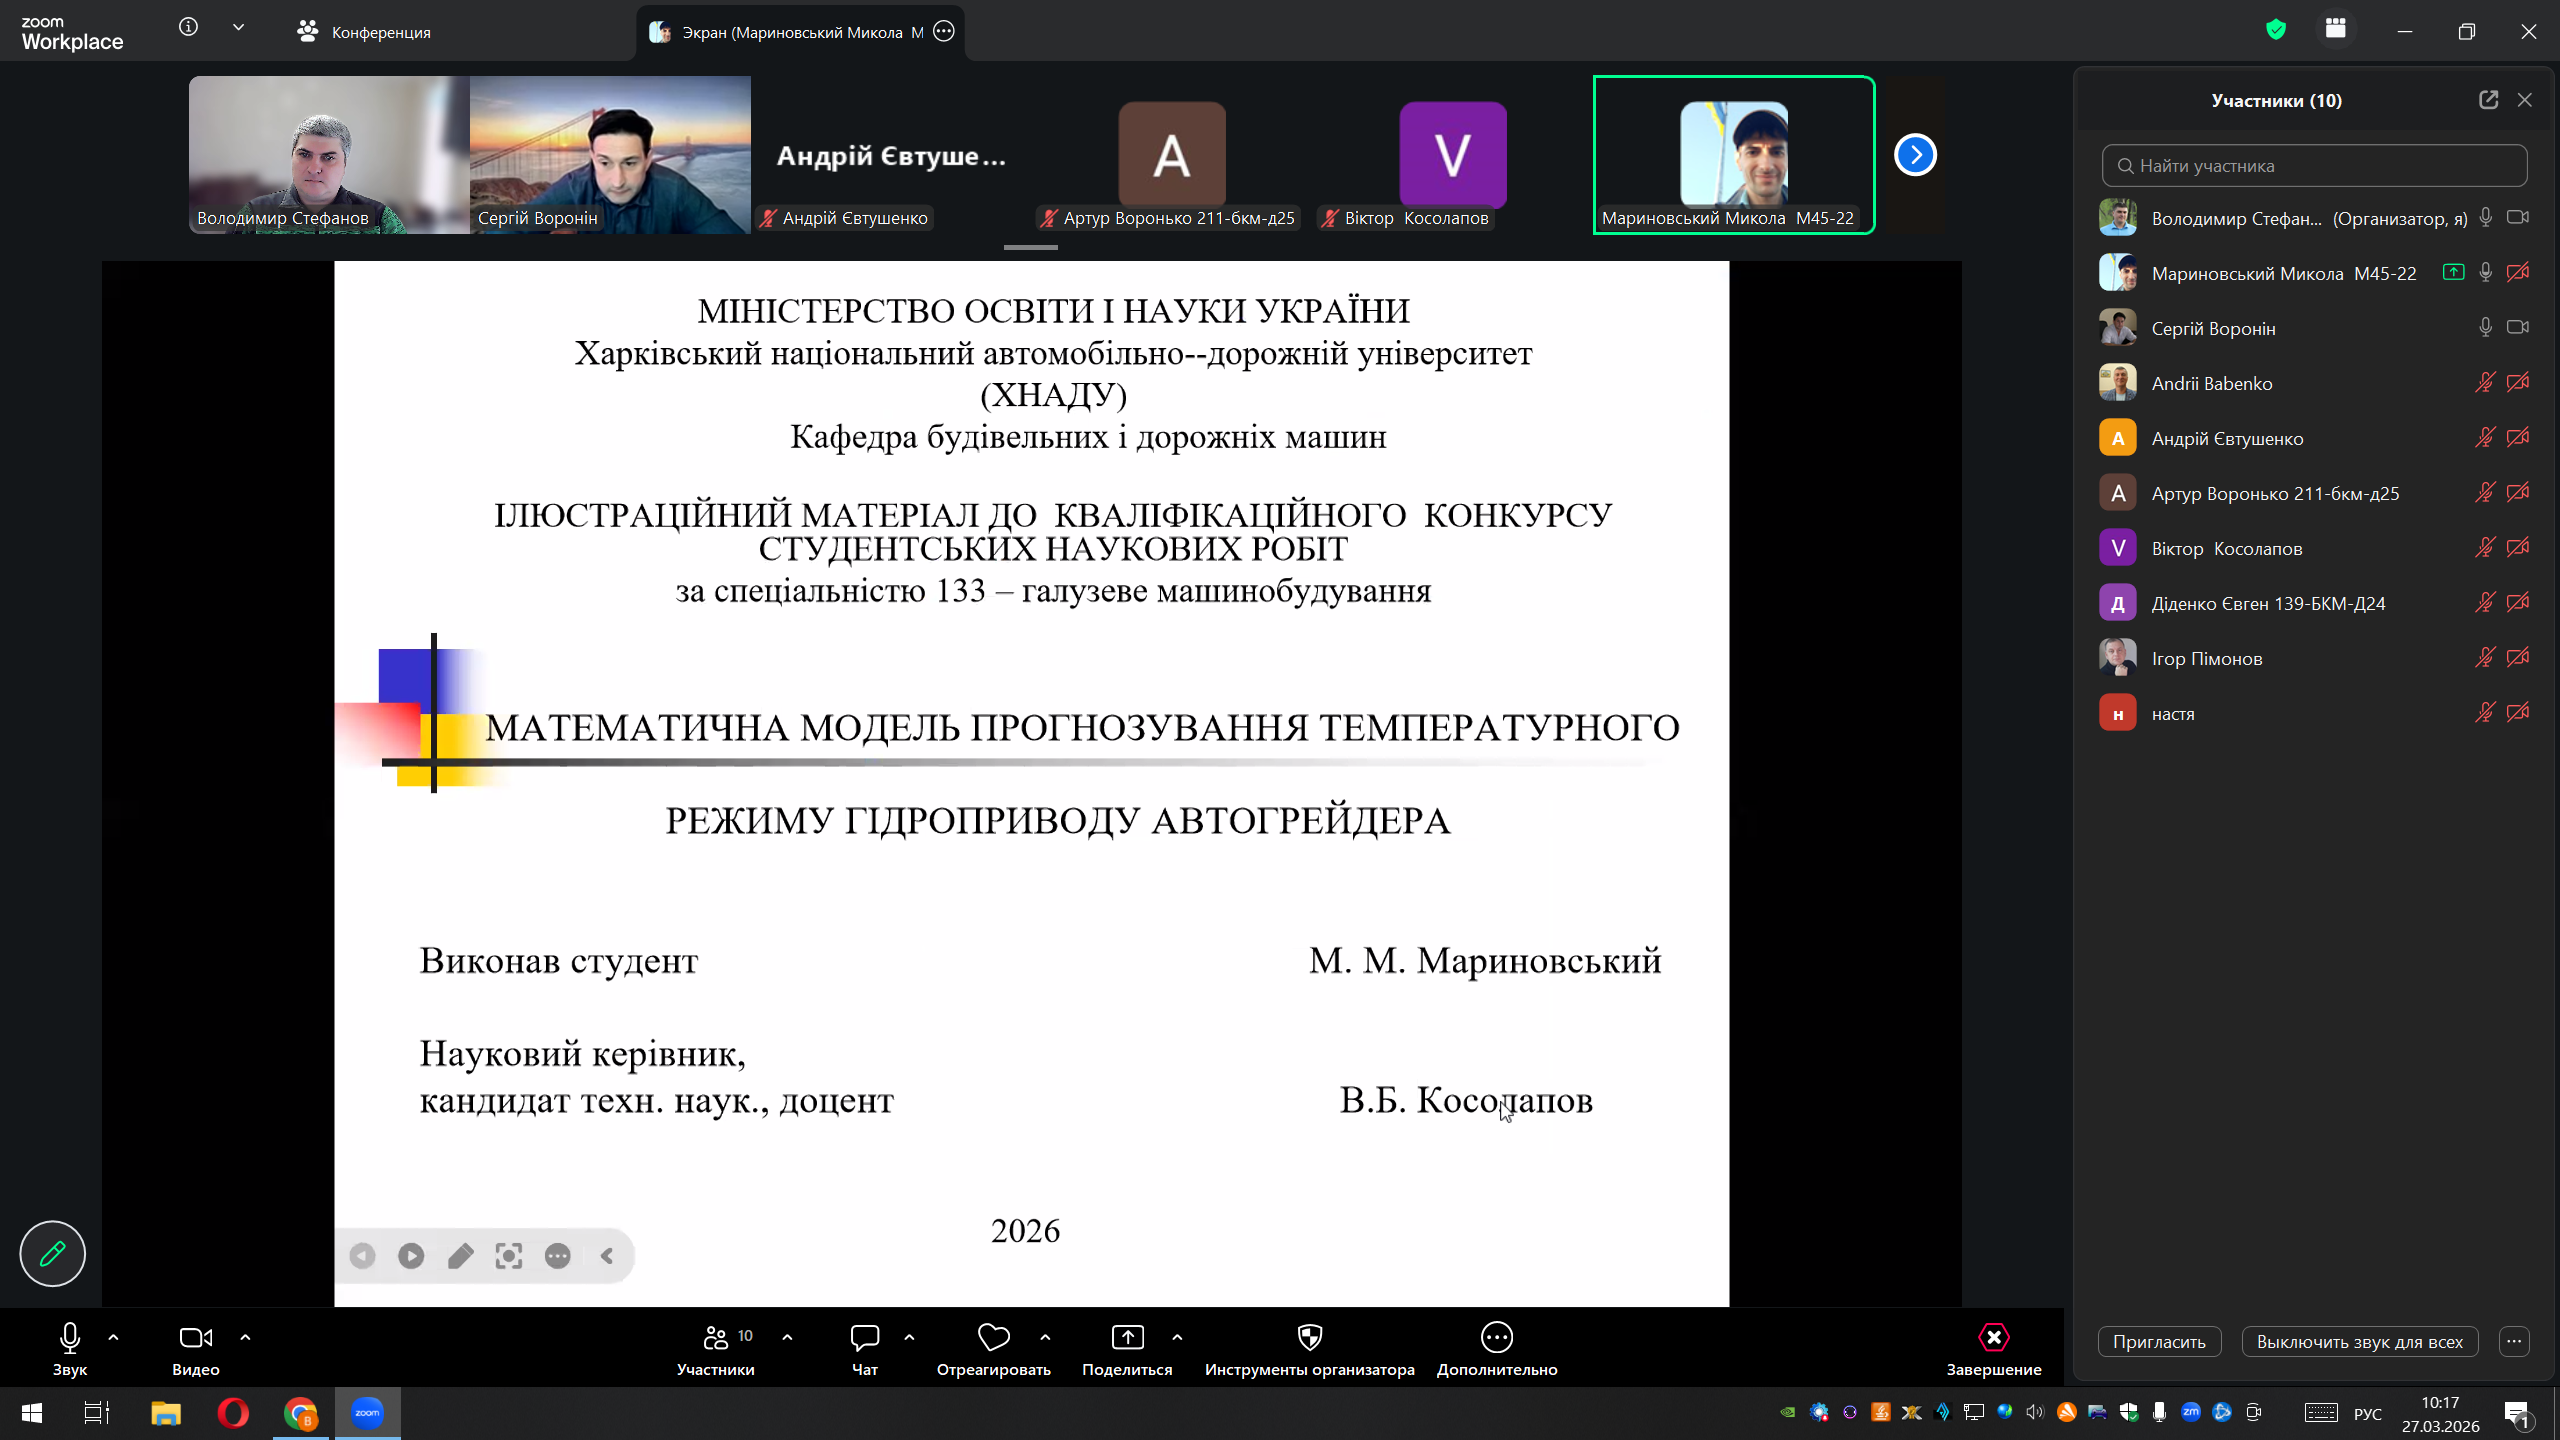The image size is (2560, 1440).
Task: Expand the dropdown chevron beside the info icon
Action: [238, 28]
